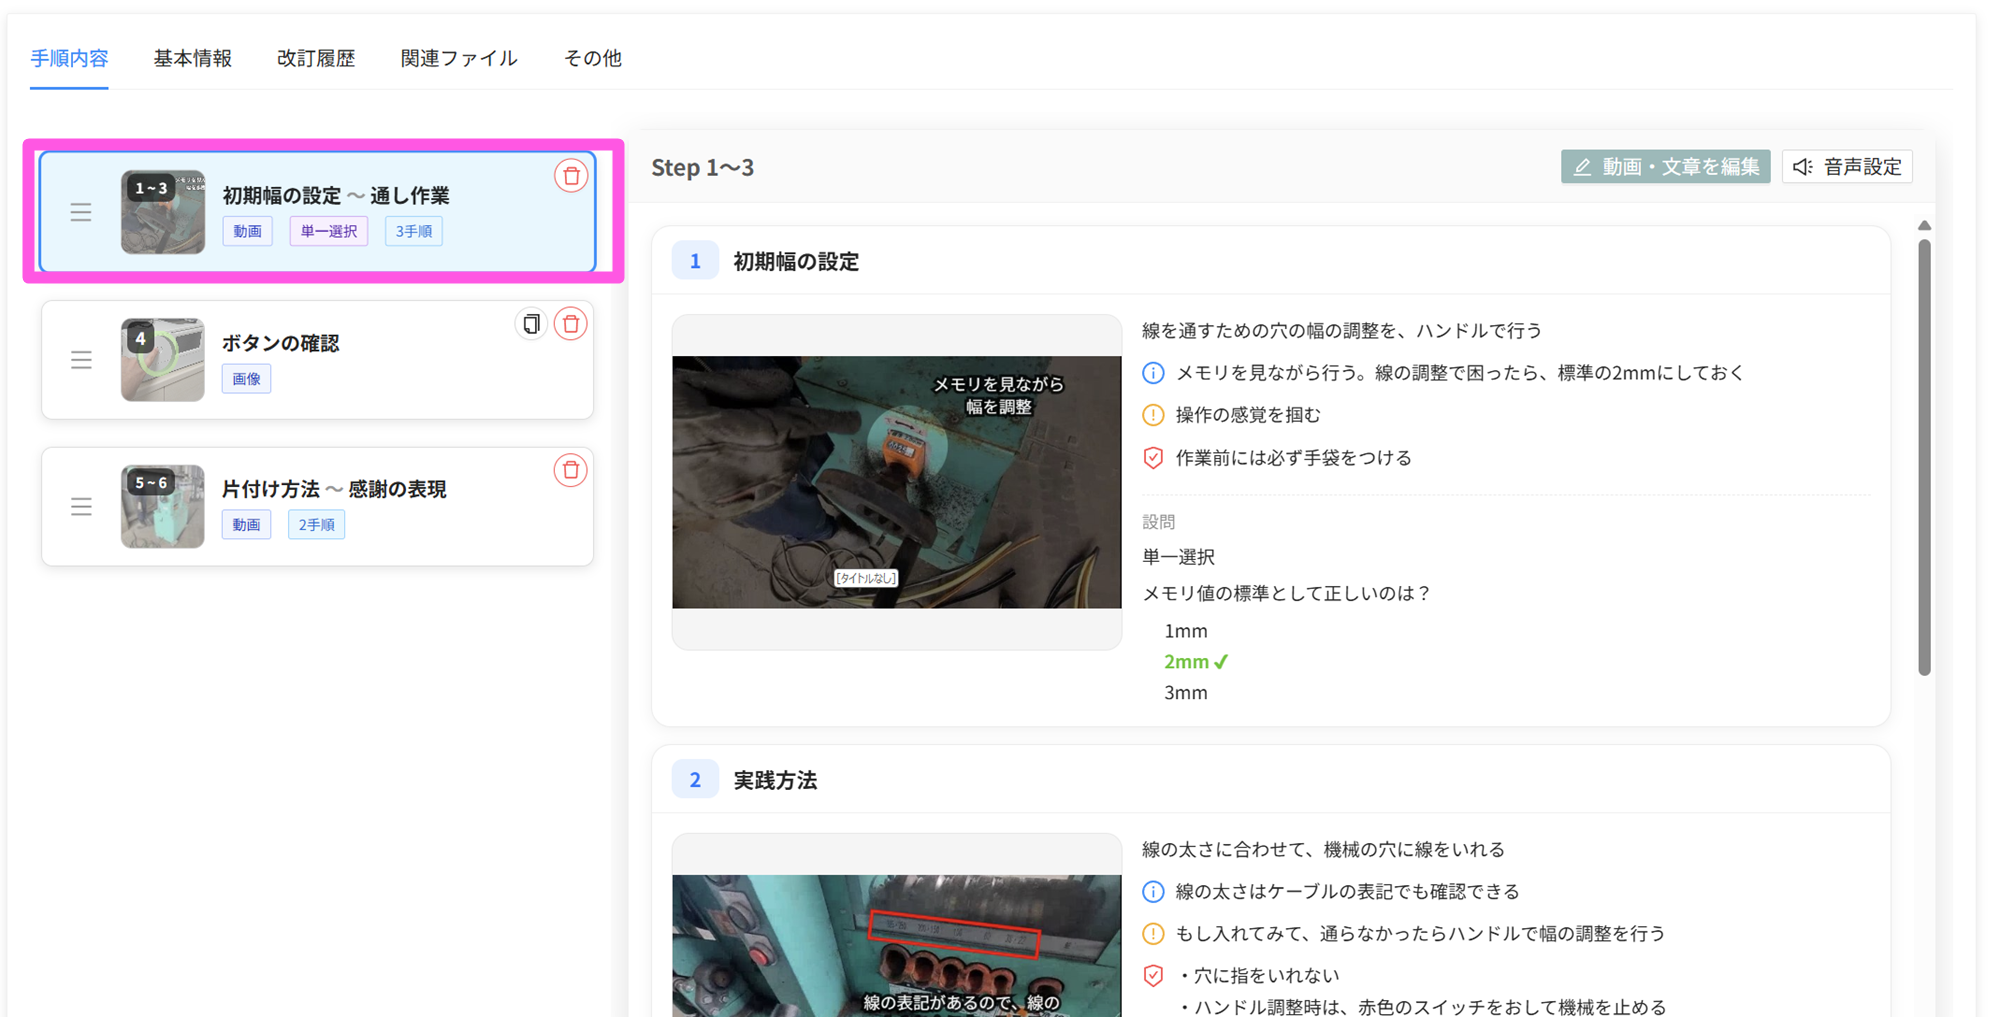This screenshot has height=1017, width=2000.
Task: Select the 2mm answer option
Action: (x=1186, y=662)
